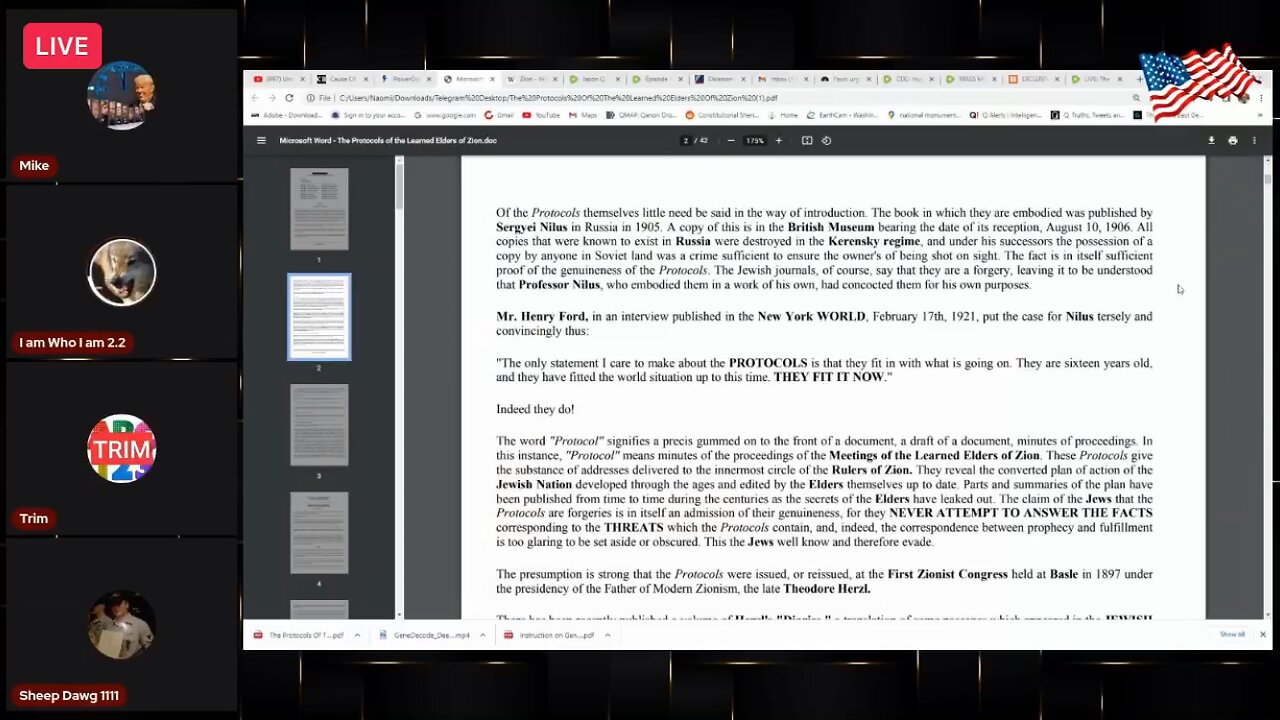Open Instruction on Gen...pdf download
The width and height of the screenshot is (1280, 720).
point(550,635)
